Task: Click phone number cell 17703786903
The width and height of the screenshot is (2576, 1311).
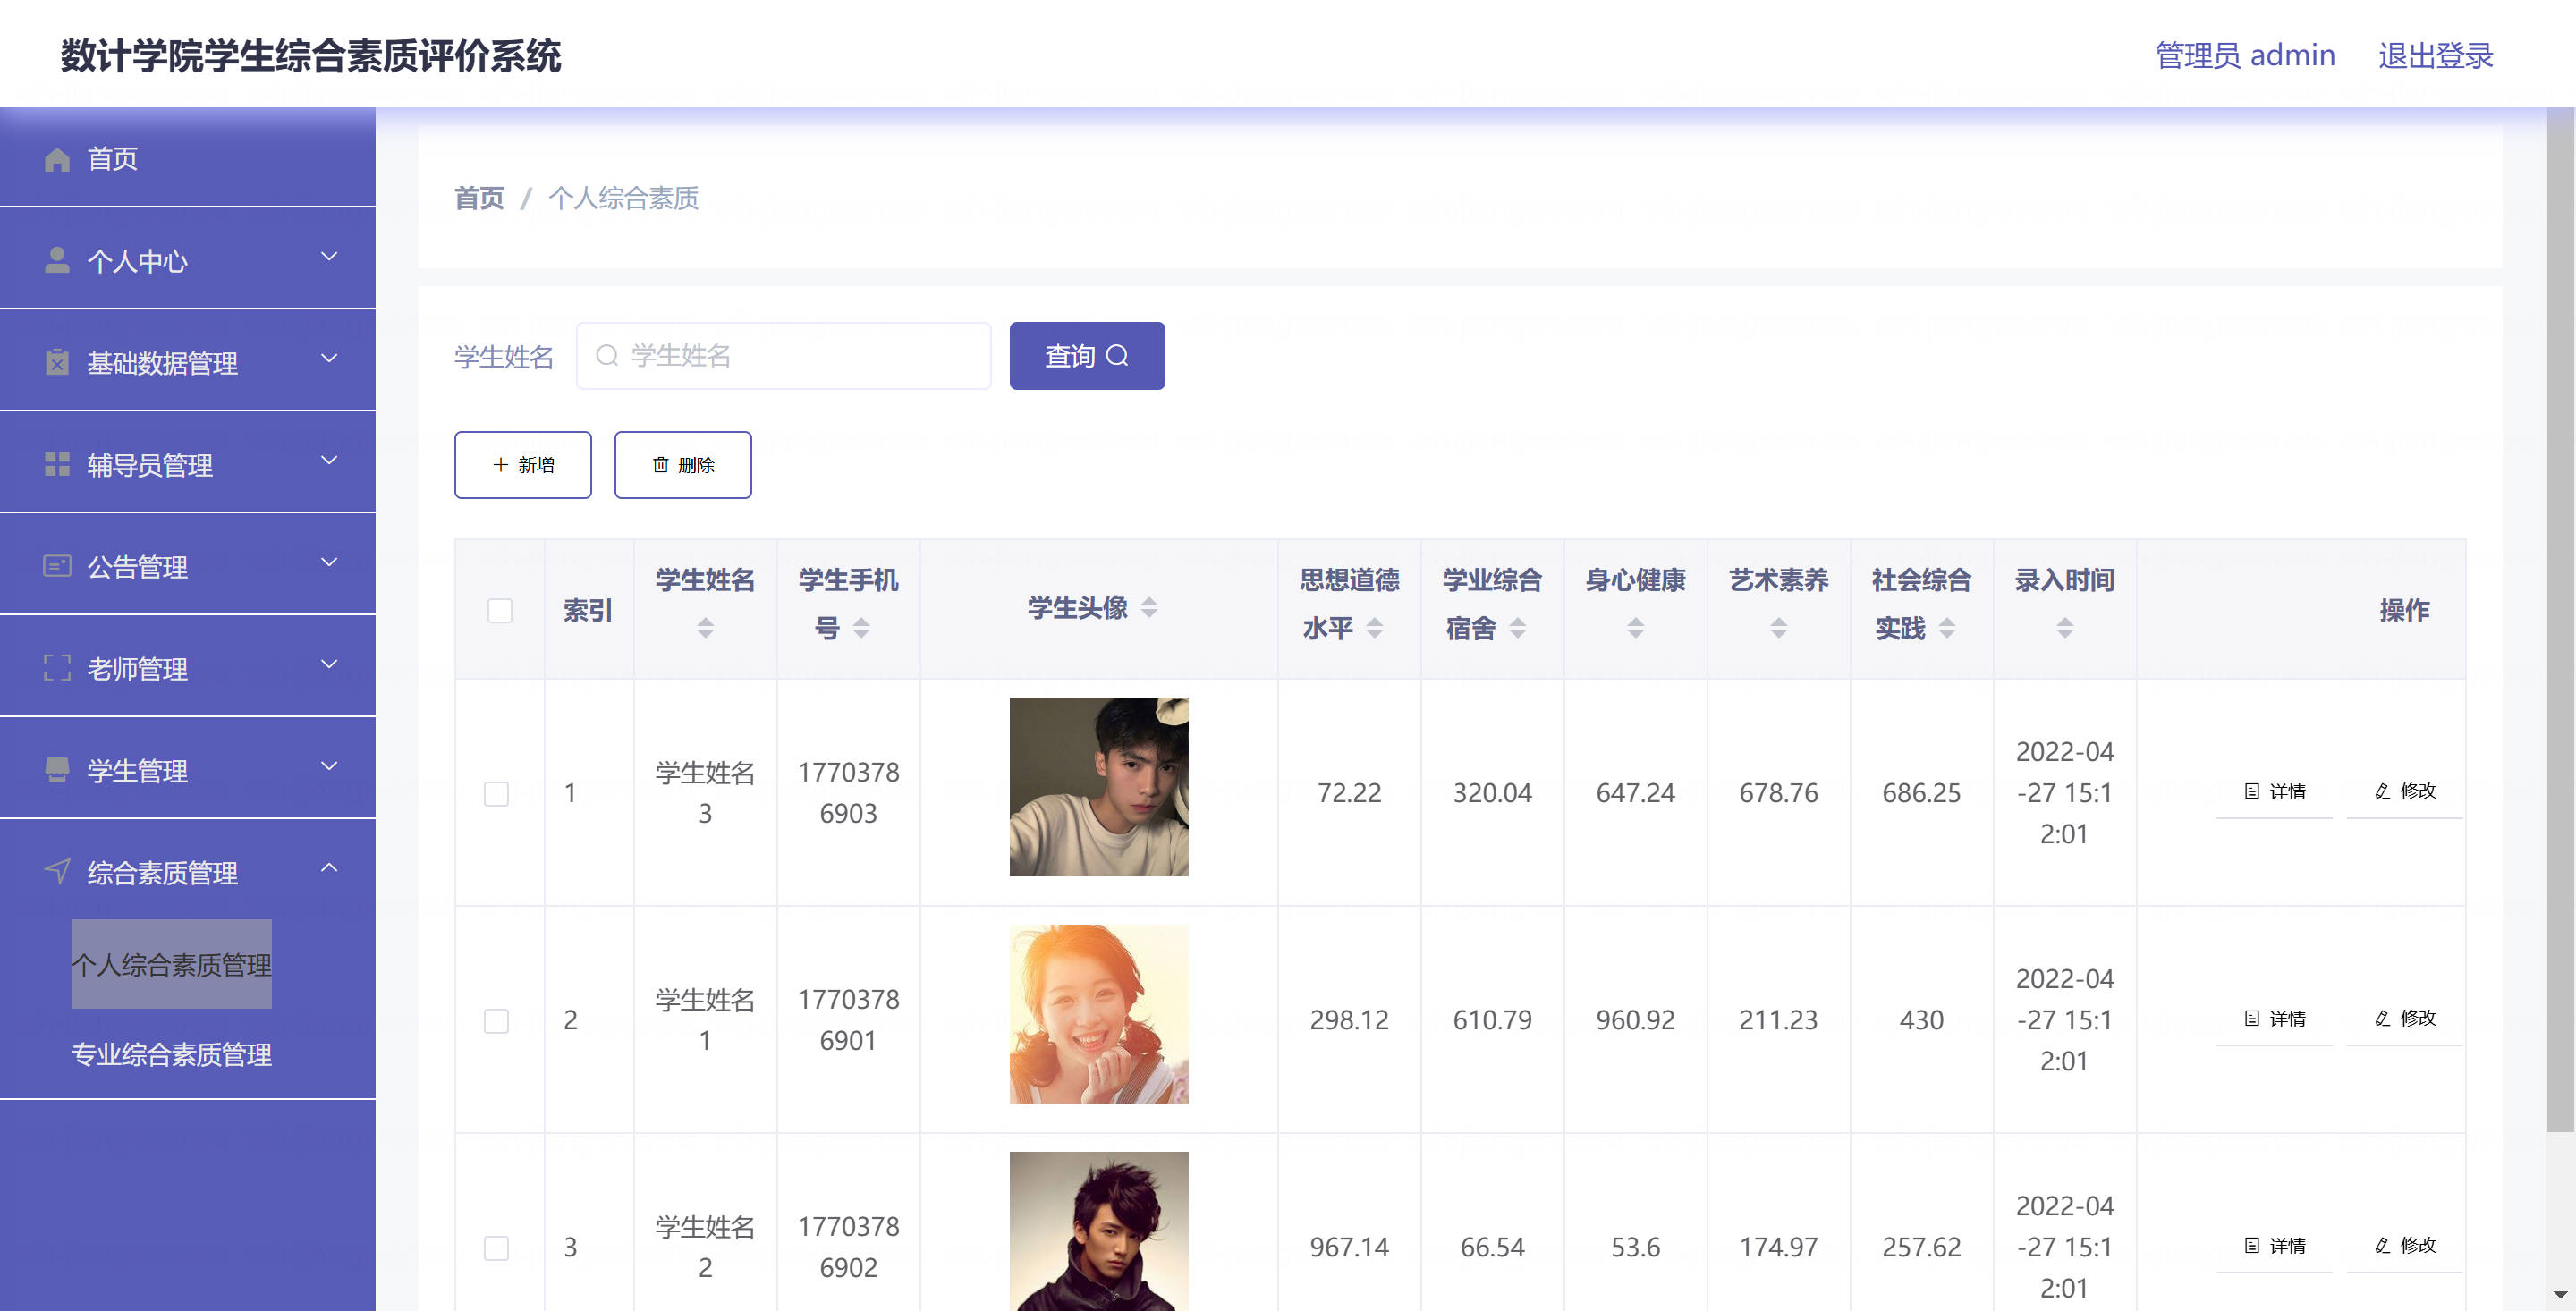Action: 848,793
